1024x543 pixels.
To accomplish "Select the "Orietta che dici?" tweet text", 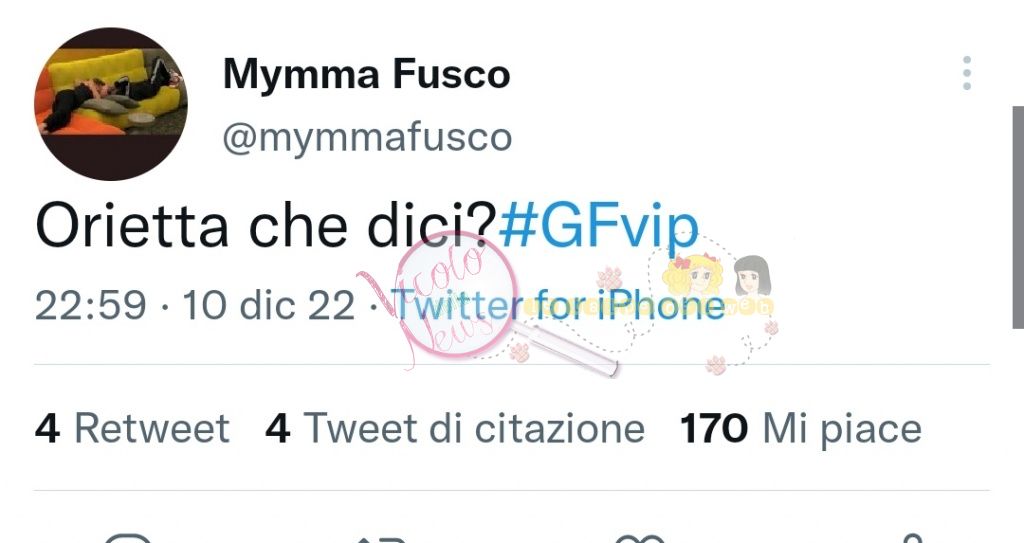I will click(x=266, y=227).
